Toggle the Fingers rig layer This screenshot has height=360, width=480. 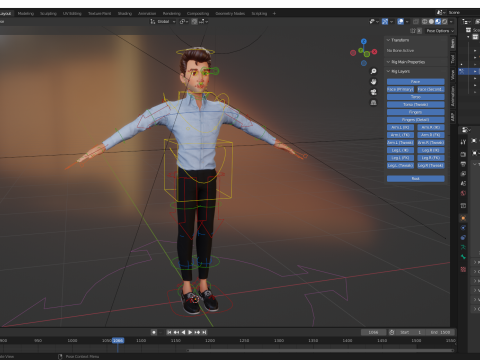tap(415, 112)
